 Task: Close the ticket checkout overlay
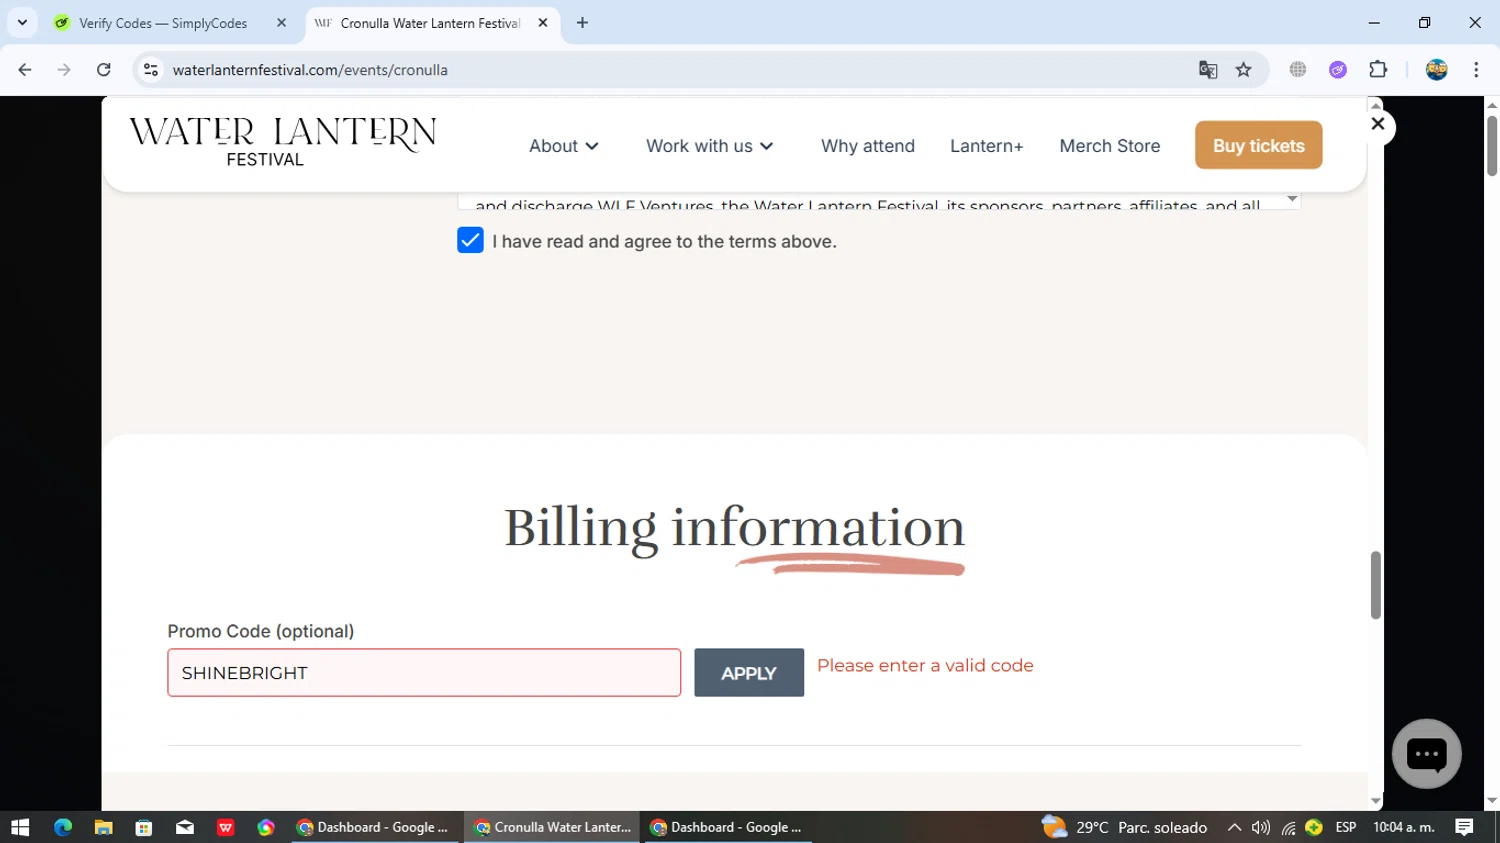point(1378,125)
